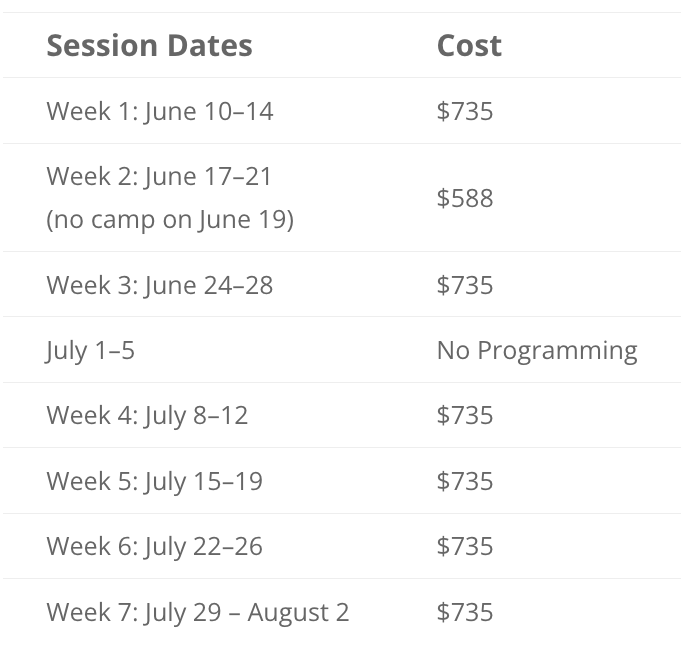Click the $735 cost for Week 3

tap(465, 285)
